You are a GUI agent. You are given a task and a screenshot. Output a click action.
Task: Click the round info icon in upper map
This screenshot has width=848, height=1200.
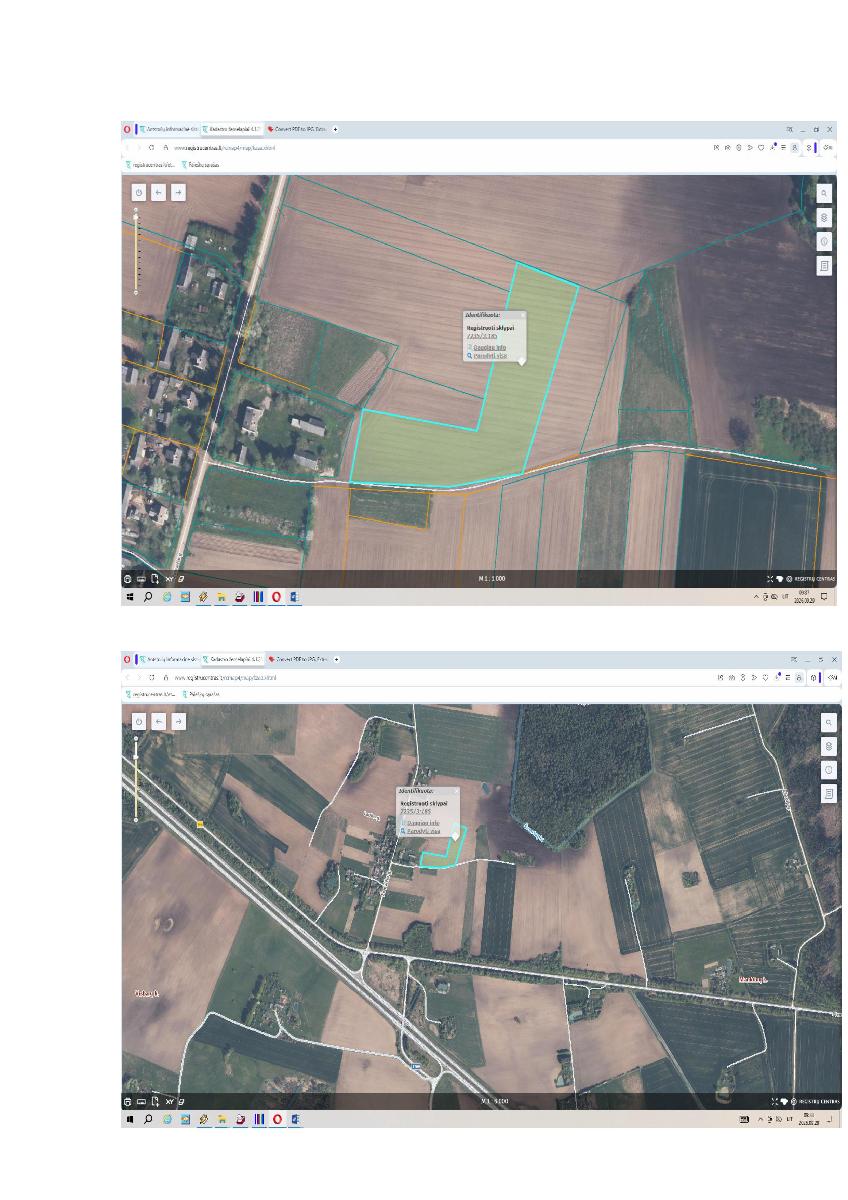pos(825,242)
